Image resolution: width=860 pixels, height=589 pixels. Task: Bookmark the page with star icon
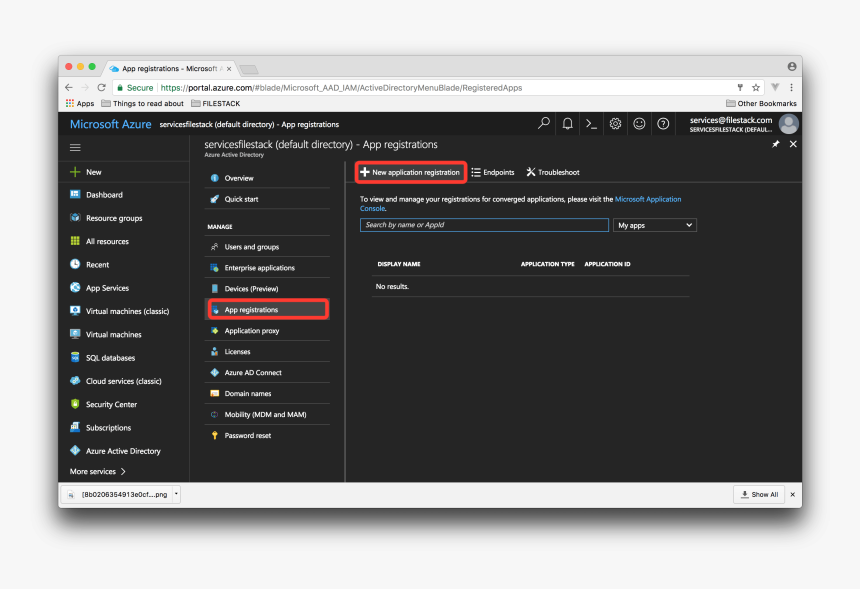[x=756, y=88]
